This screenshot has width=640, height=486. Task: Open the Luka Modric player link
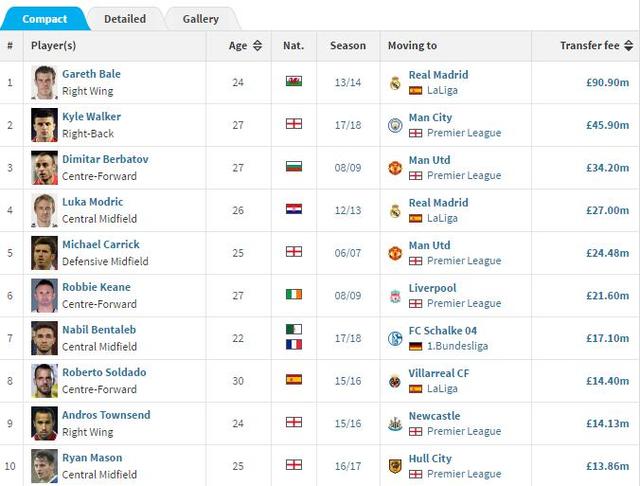(x=93, y=202)
